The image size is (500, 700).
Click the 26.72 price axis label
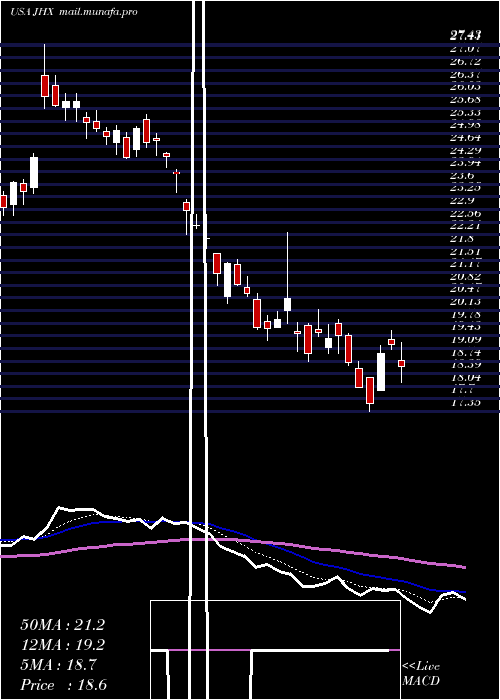coord(465,61)
